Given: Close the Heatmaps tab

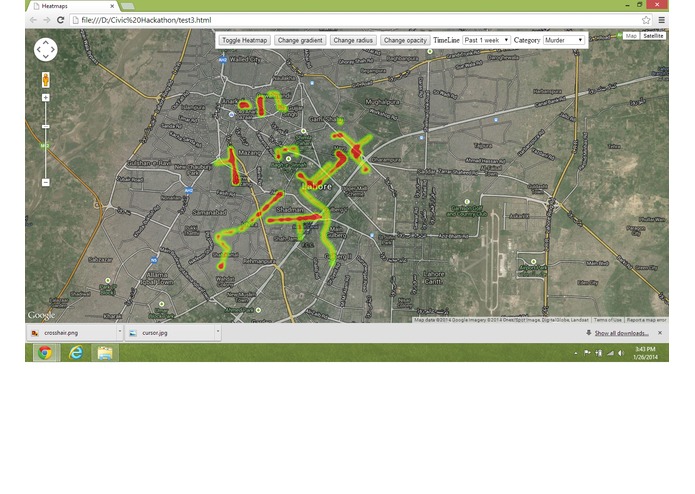Looking at the screenshot, I should click(x=112, y=6).
